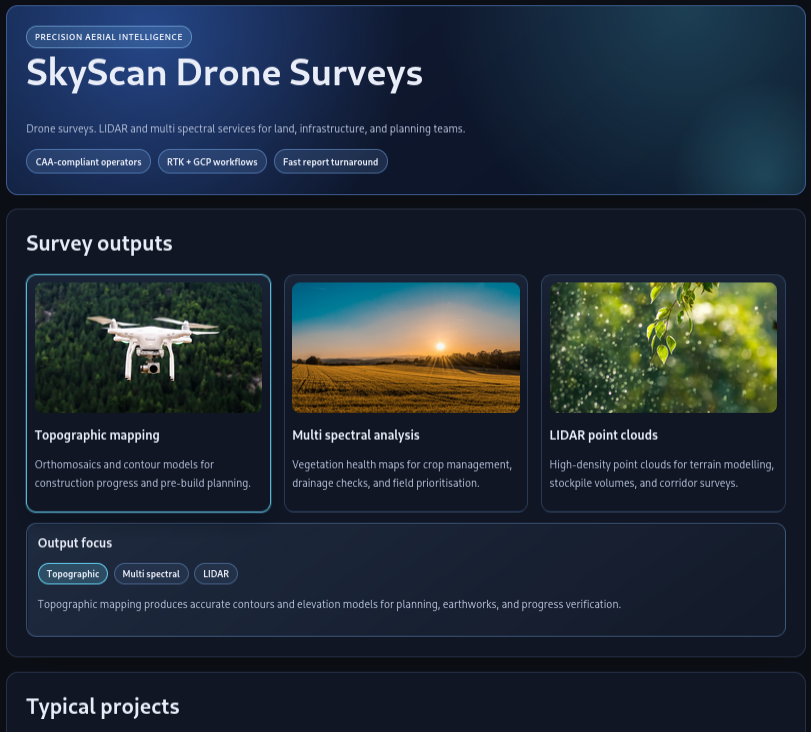This screenshot has width=811, height=732.
Task: Click the sunset field photo on Multi spectral card
Action: [405, 347]
